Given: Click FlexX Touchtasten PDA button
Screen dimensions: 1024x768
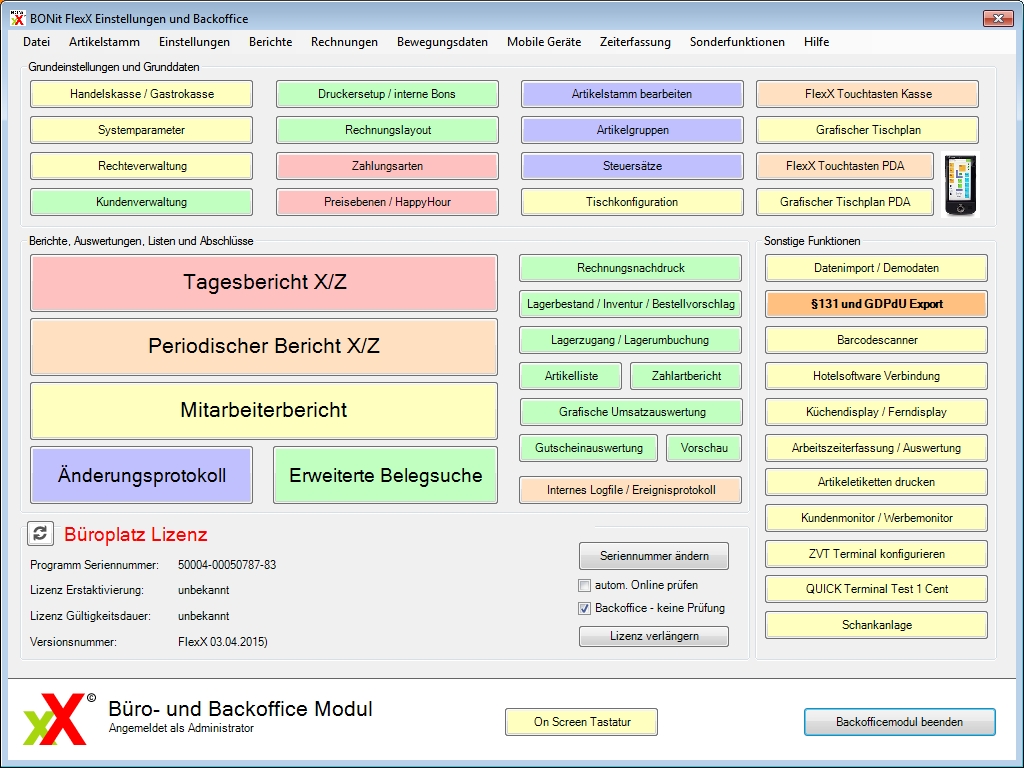Looking at the screenshot, I should [845, 166].
